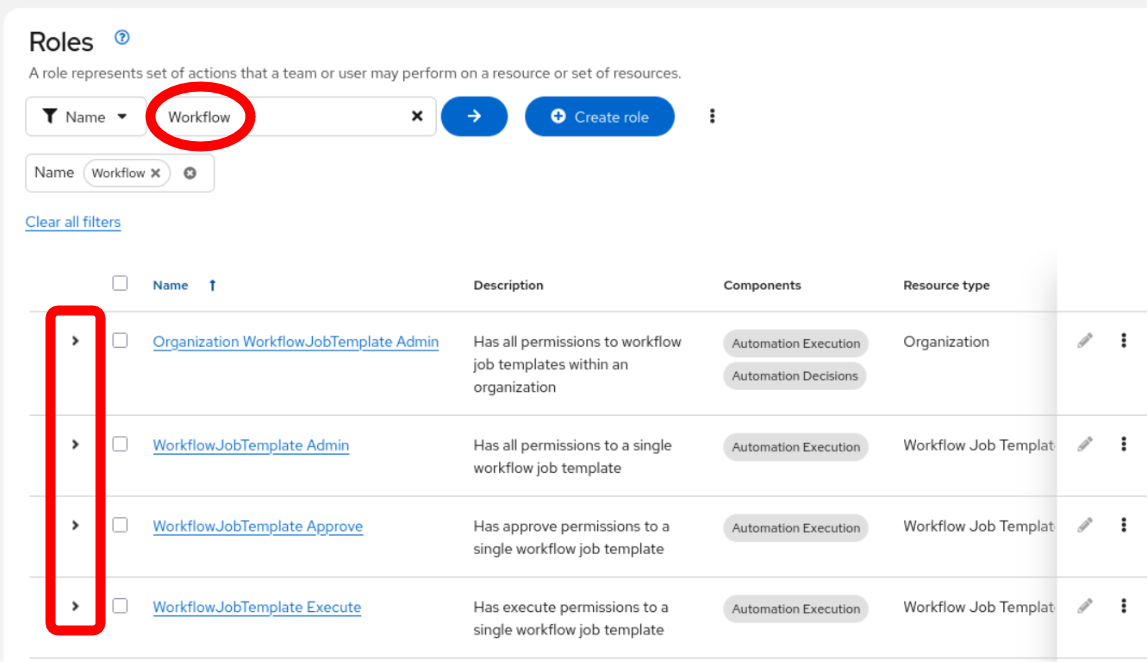Select the WorkflowJobTemplate Execute row checkbox

coord(120,606)
